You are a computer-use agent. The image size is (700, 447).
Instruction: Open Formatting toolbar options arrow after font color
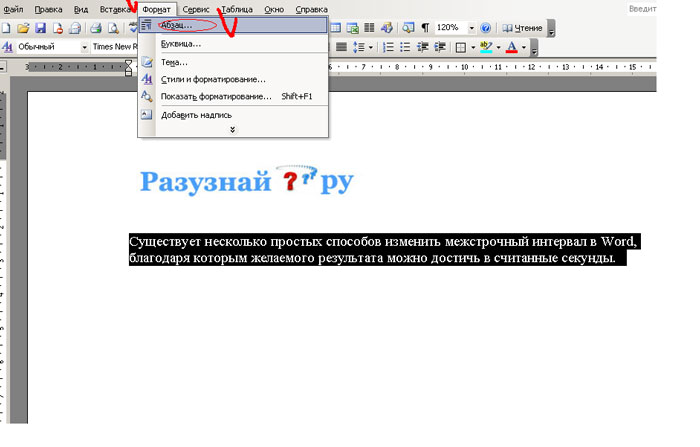pyautogui.click(x=534, y=48)
